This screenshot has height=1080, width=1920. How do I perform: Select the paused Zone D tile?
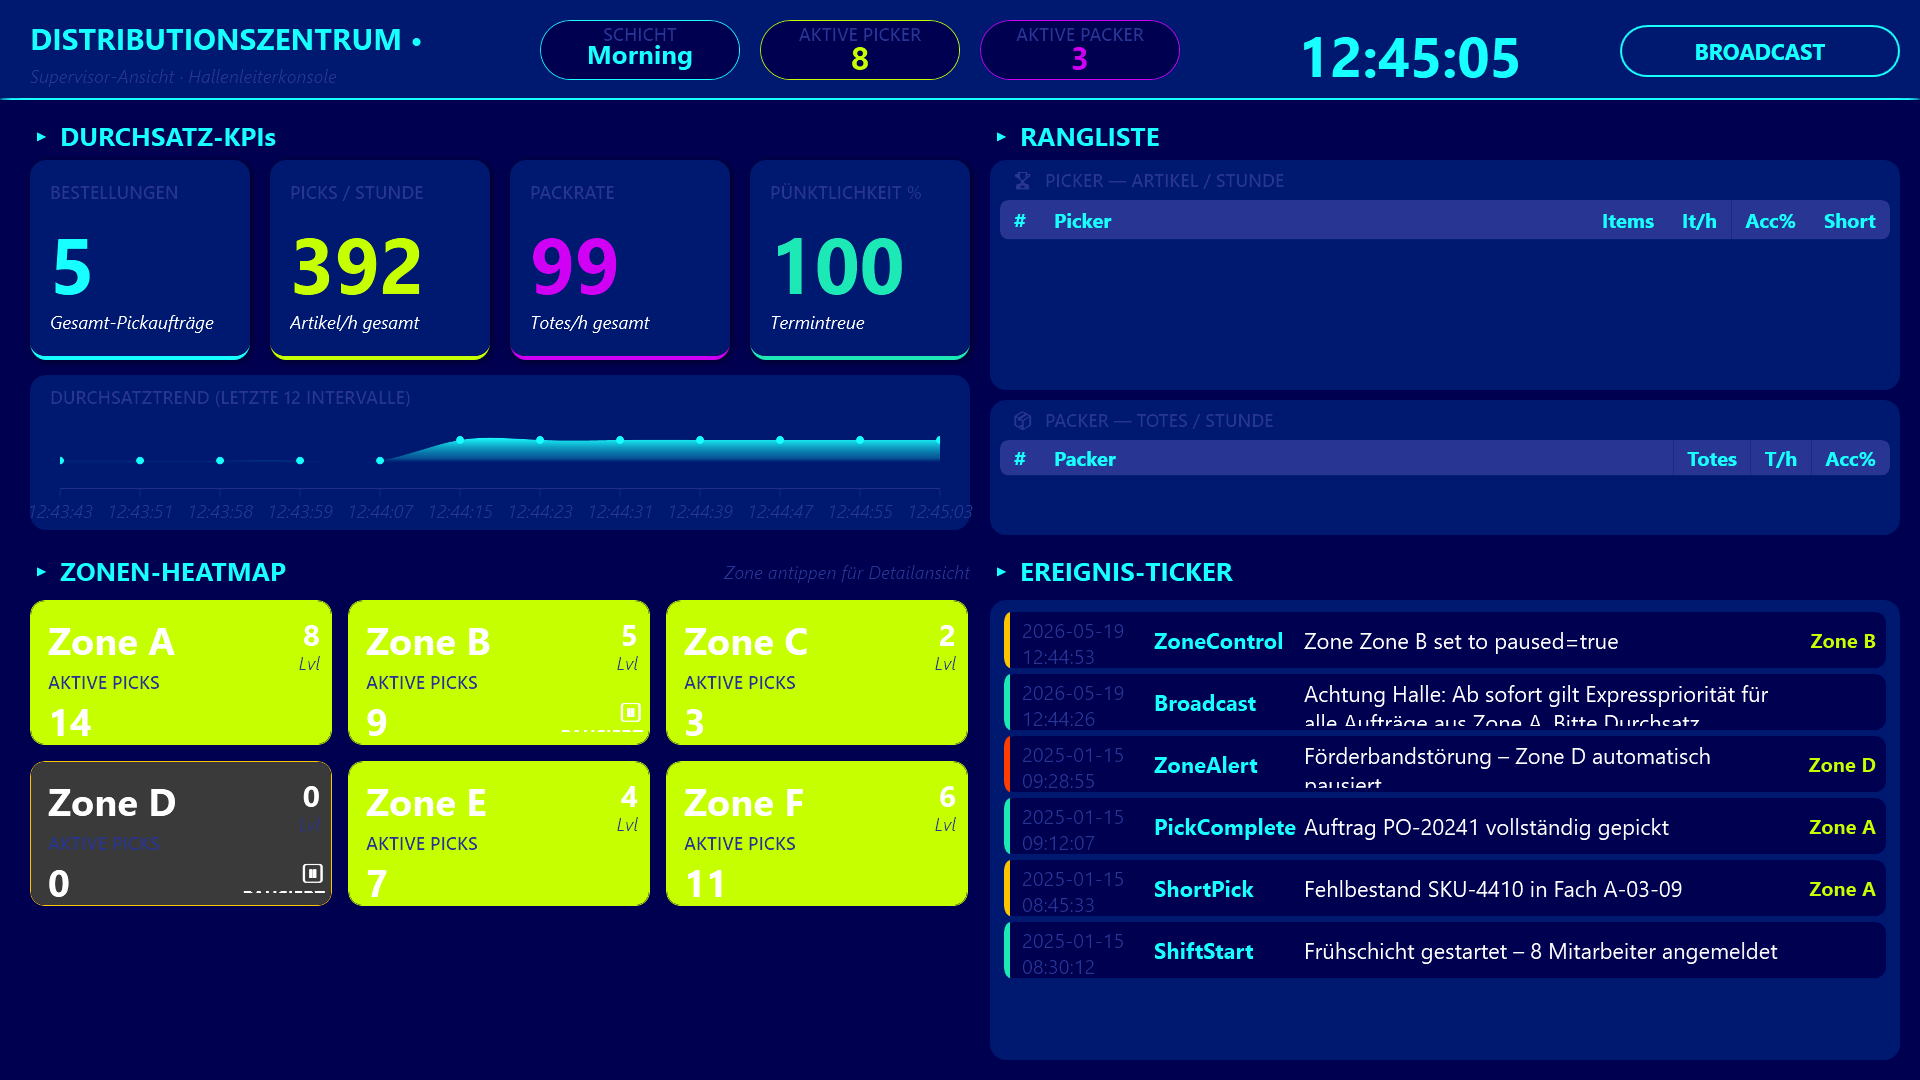[x=181, y=833]
